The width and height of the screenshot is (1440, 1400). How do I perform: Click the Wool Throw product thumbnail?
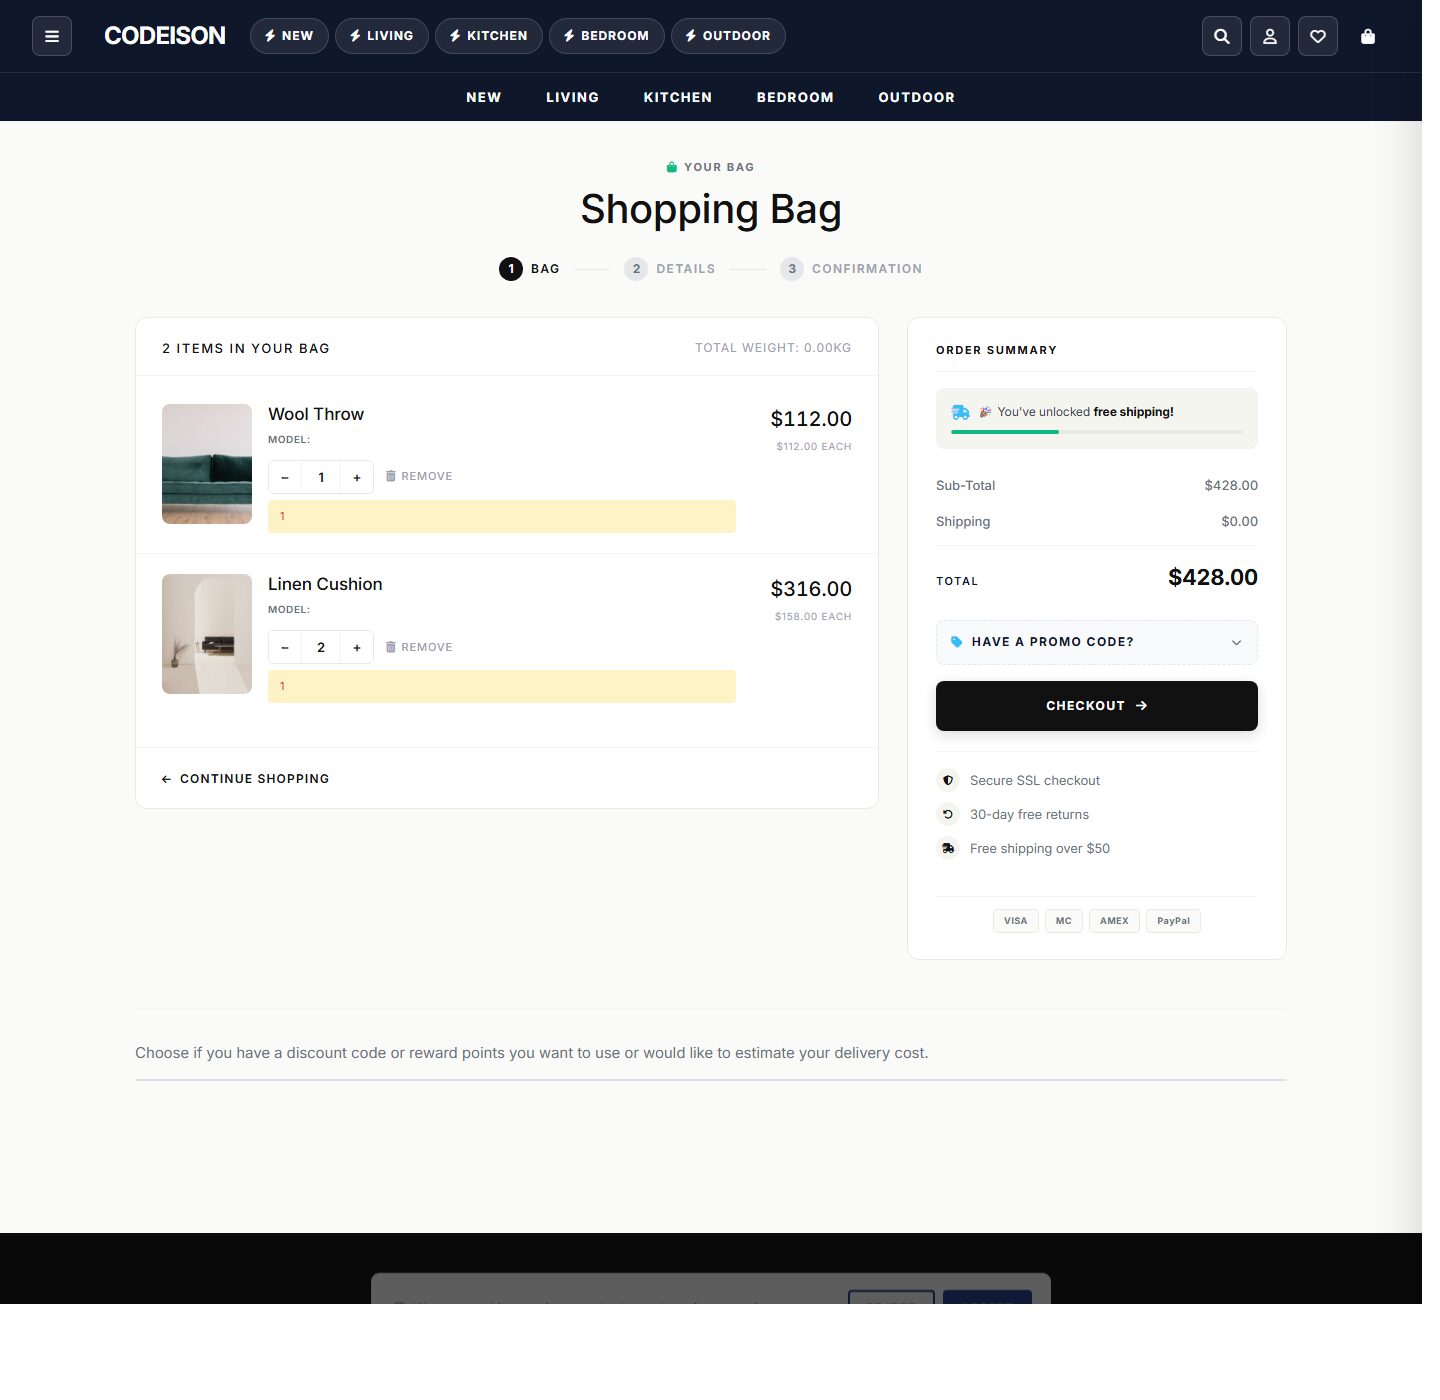click(206, 463)
